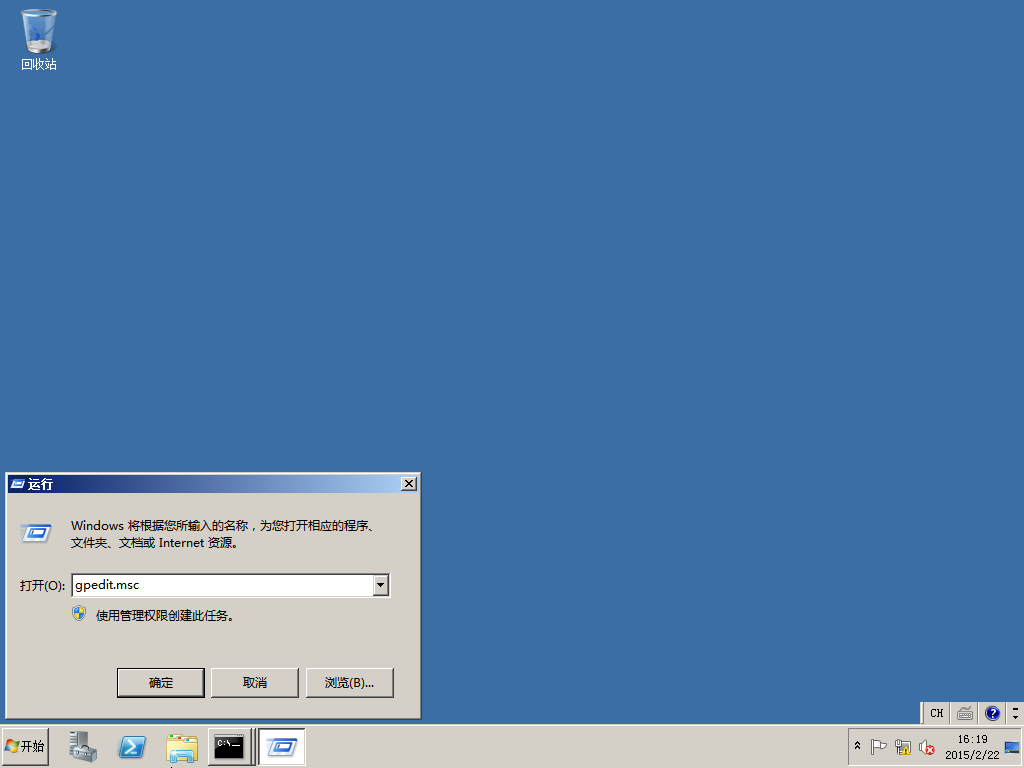Click the muted volume tray icon

(926, 746)
